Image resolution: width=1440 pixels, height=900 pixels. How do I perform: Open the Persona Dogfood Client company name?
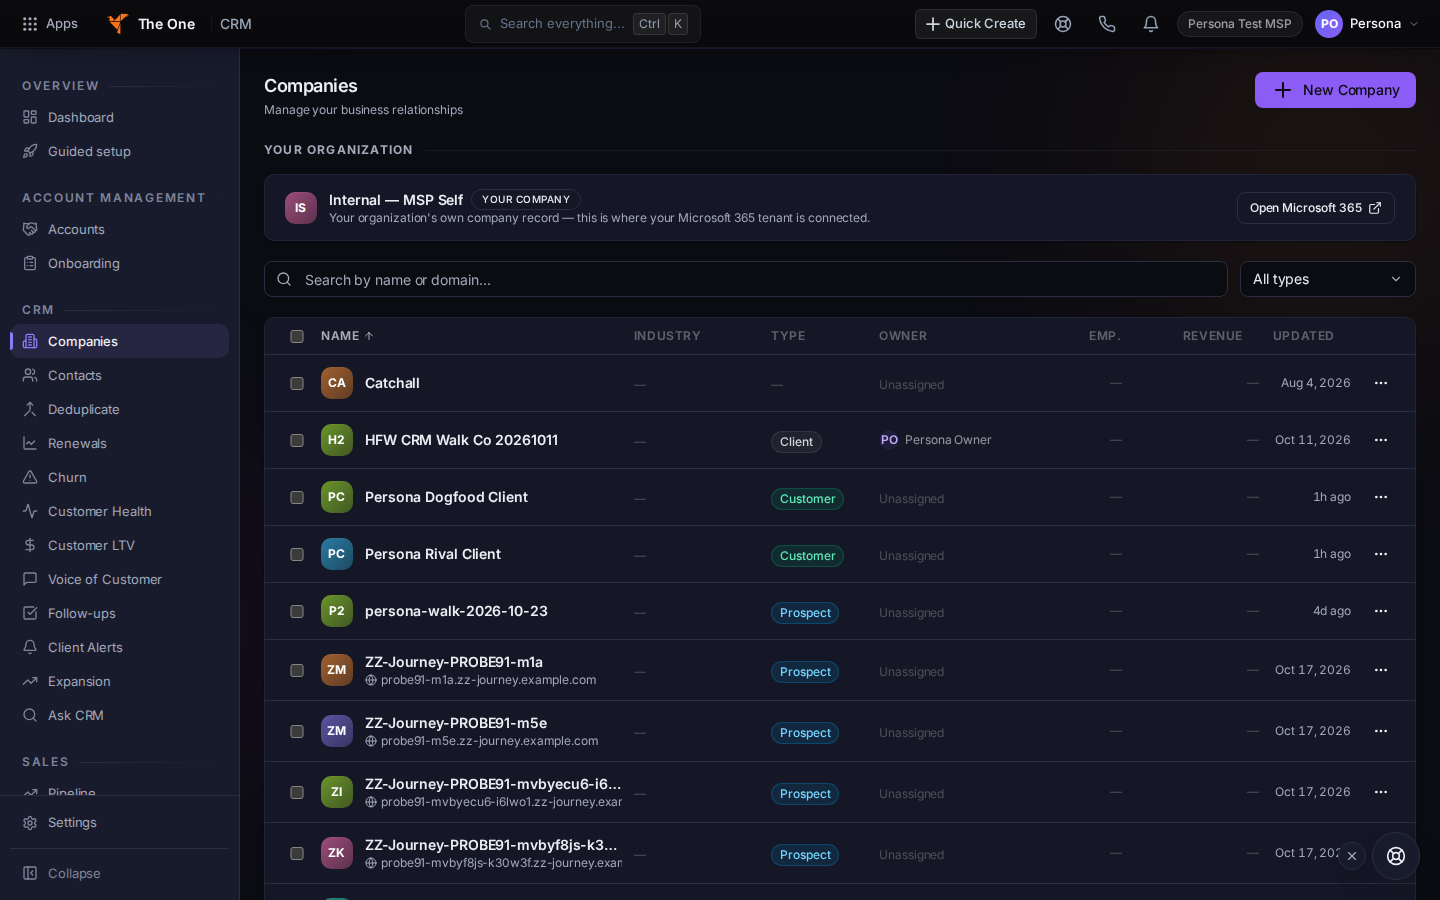446,497
